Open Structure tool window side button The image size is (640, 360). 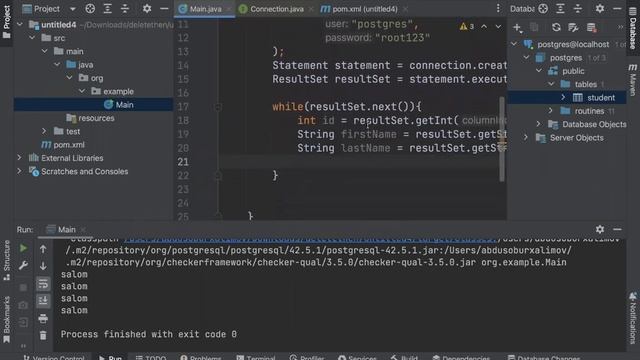pos(7,260)
